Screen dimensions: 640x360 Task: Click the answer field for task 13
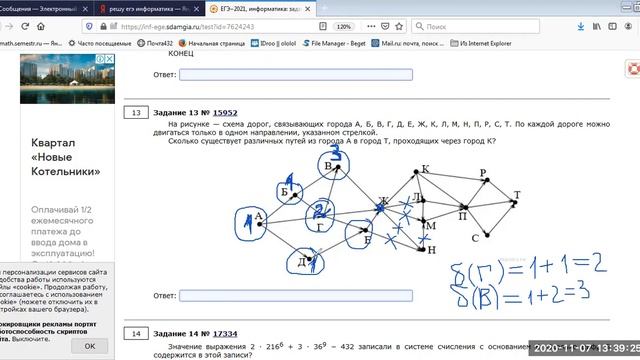coord(296,296)
